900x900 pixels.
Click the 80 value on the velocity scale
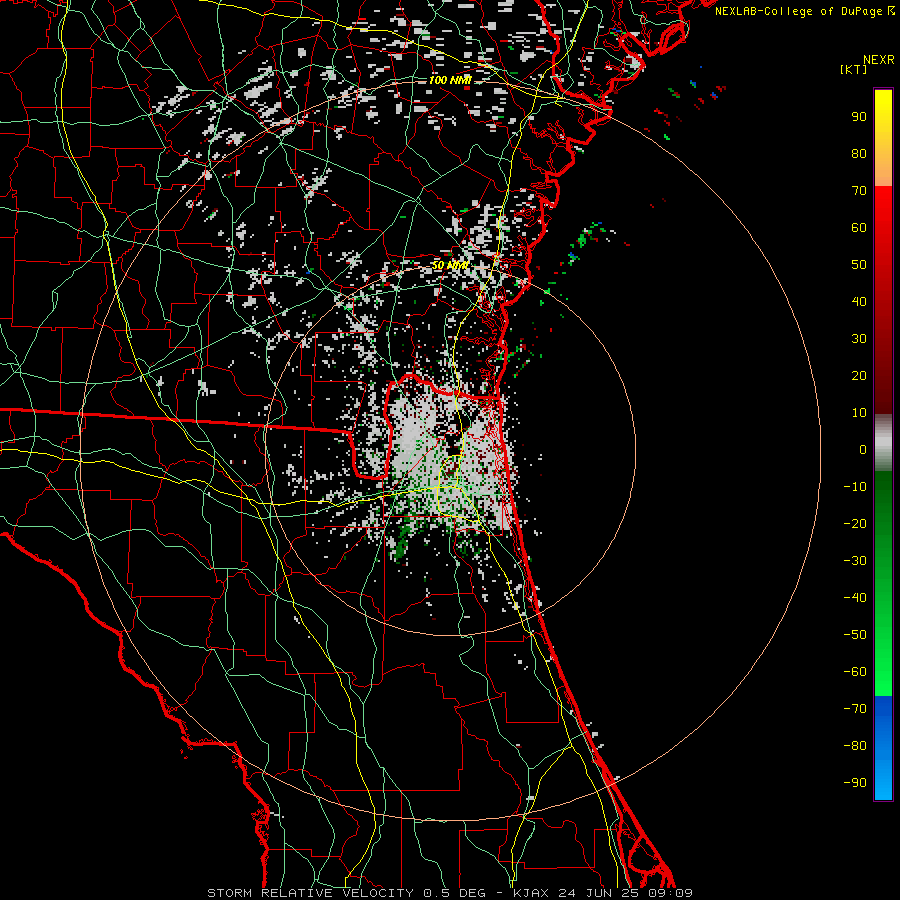(859, 153)
